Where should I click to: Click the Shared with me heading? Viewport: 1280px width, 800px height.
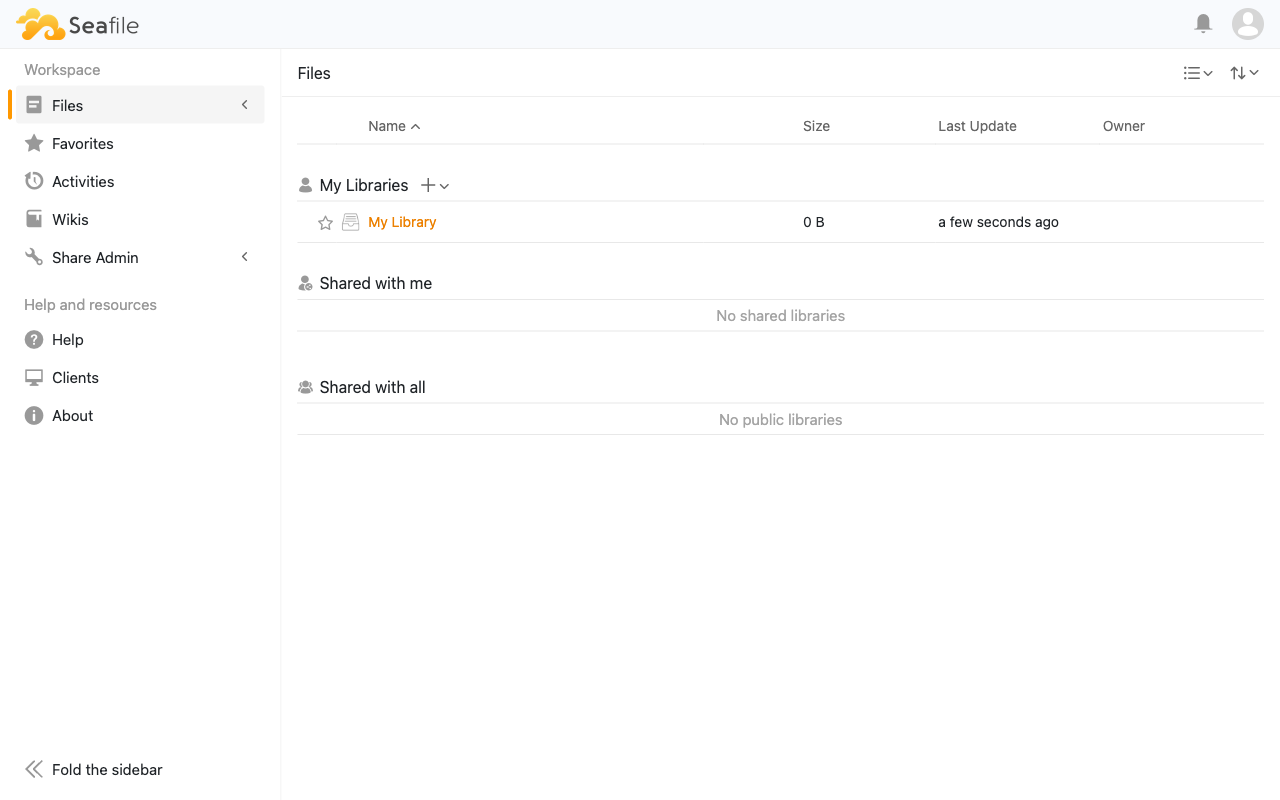click(x=376, y=283)
